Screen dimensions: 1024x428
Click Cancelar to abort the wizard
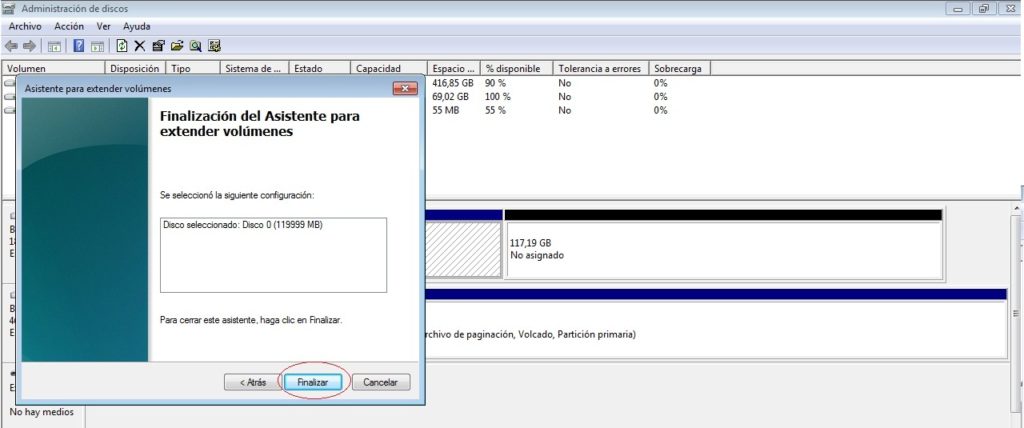(x=380, y=382)
